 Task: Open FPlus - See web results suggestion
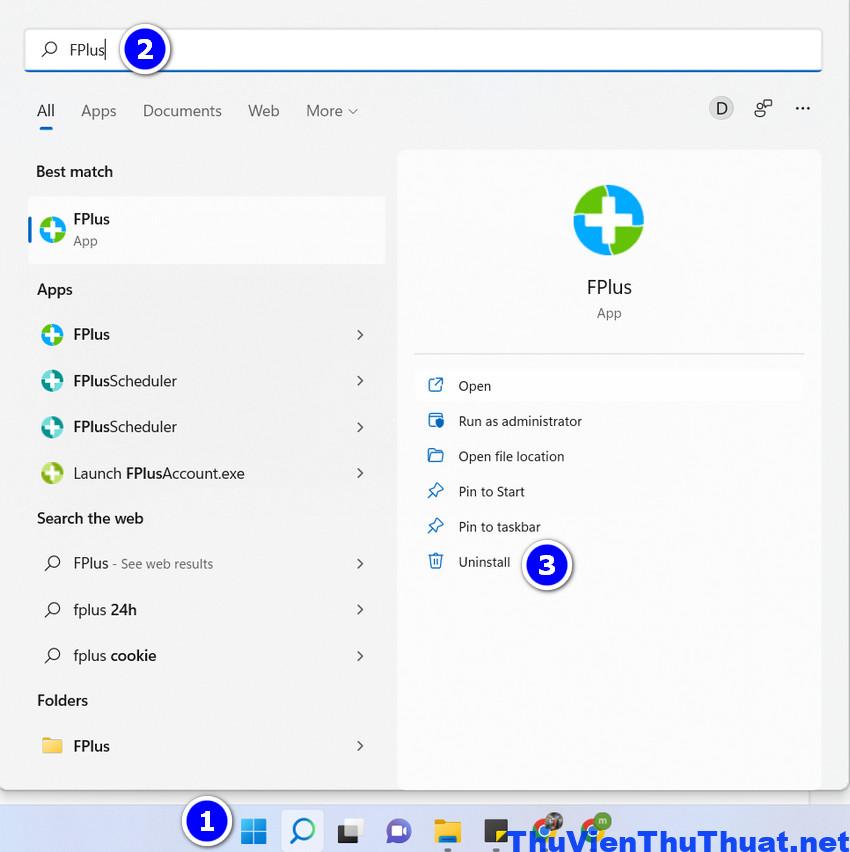tap(203, 563)
